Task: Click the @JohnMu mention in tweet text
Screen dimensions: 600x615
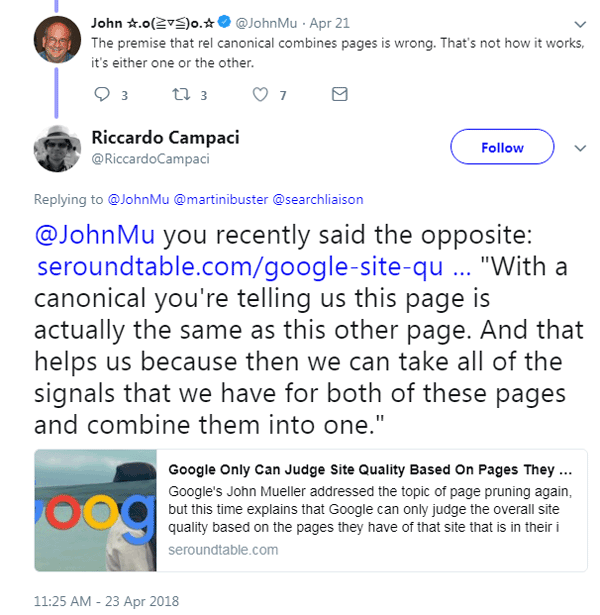Action: pyautogui.click(x=95, y=240)
